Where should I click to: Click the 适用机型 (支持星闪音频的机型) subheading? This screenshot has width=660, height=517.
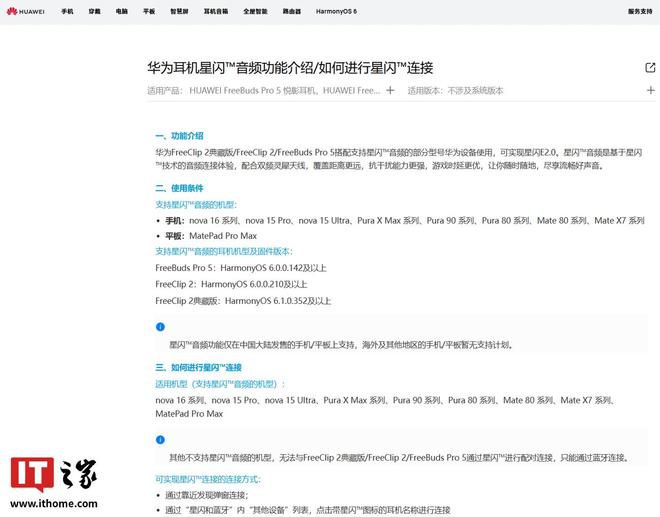220,384
